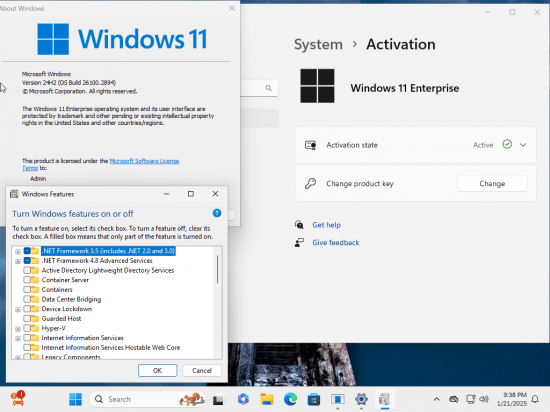Click the key icon beside Change product key

click(310, 183)
